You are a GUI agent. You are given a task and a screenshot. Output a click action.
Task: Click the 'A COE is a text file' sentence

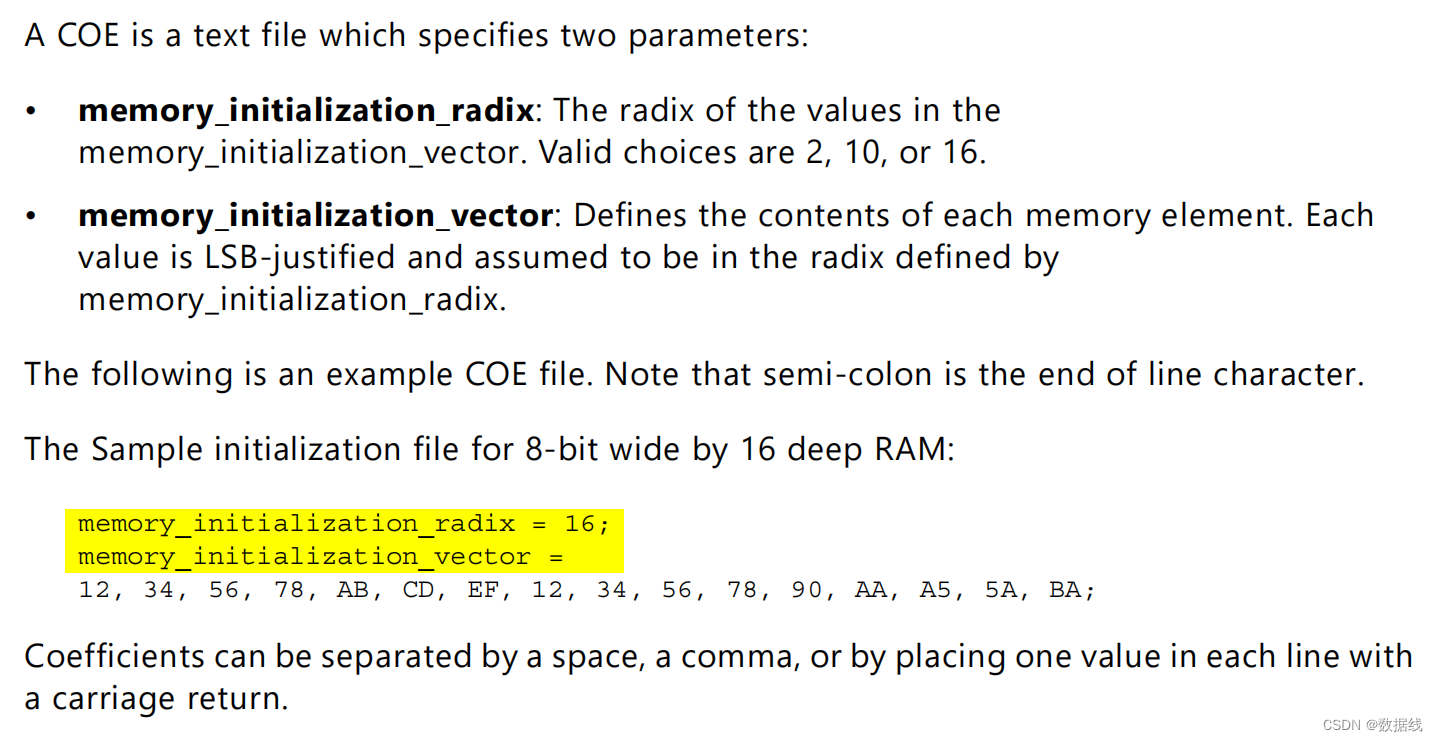pos(415,36)
